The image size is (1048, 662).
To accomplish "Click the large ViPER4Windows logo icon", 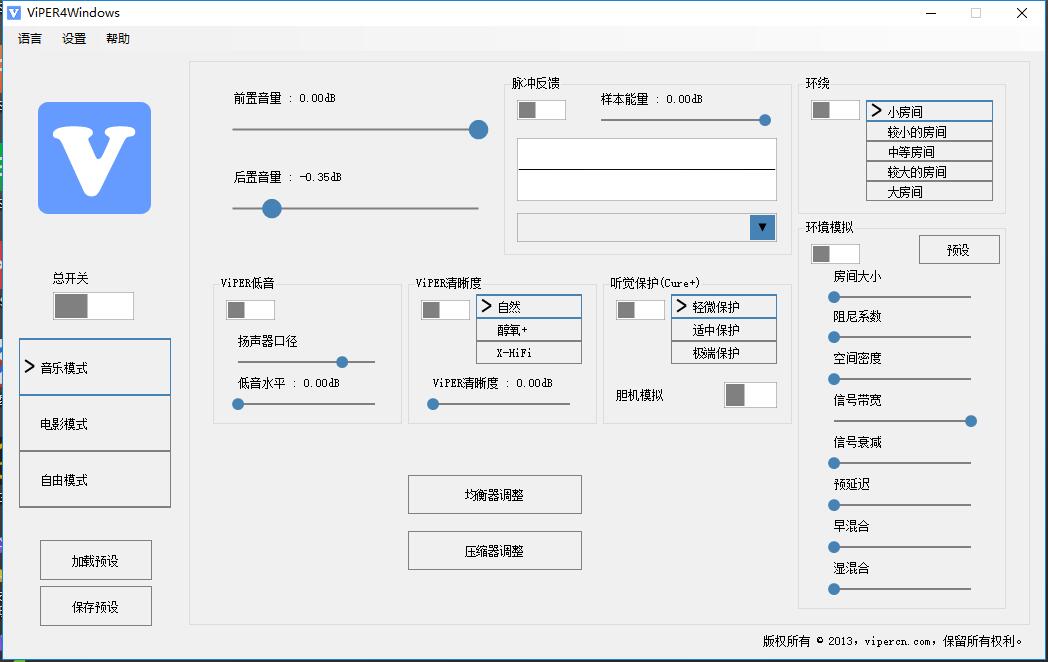I will click(94, 158).
